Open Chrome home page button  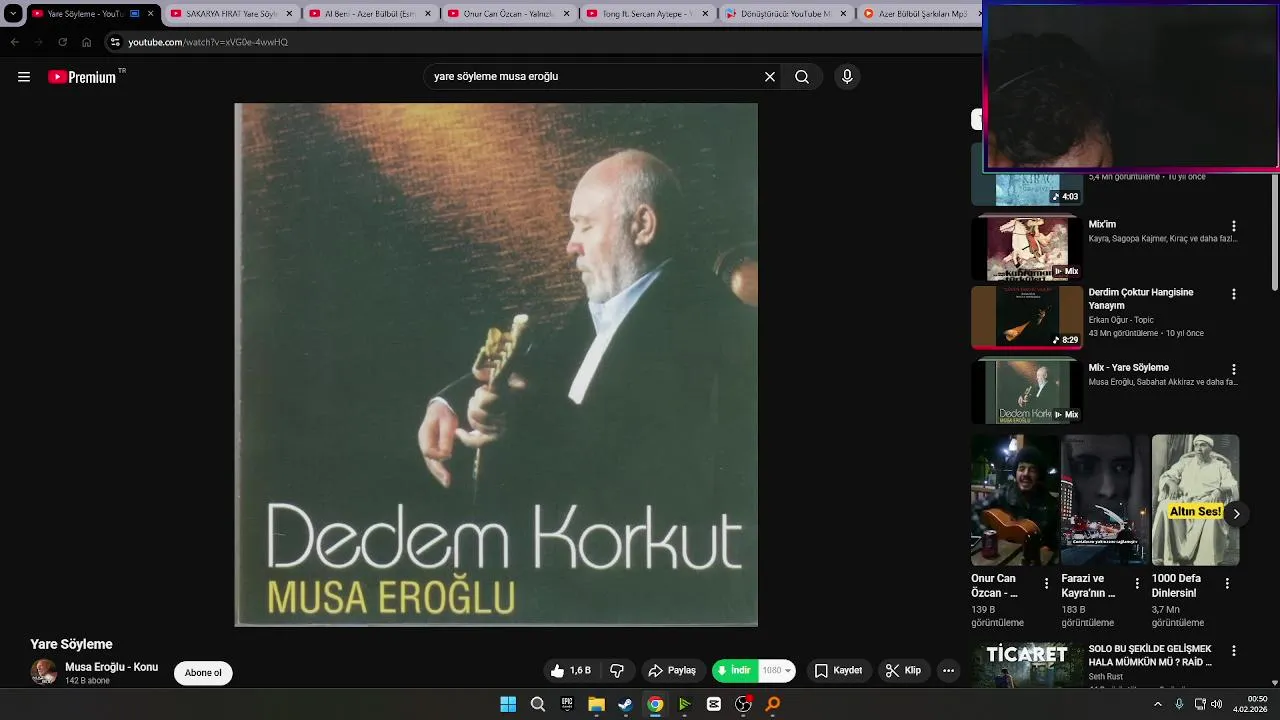pos(86,42)
